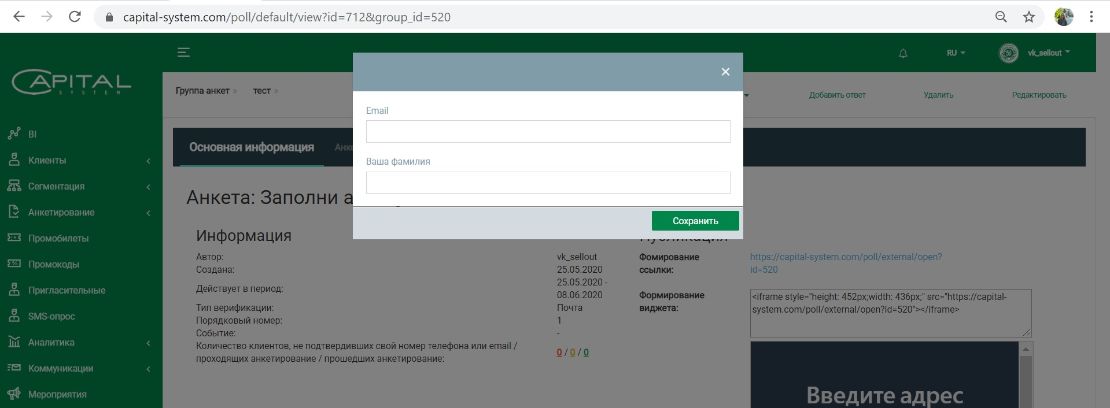This screenshot has height=408, width=1110.
Task: Open Промобилеты in the sidebar
Action: (x=59, y=239)
